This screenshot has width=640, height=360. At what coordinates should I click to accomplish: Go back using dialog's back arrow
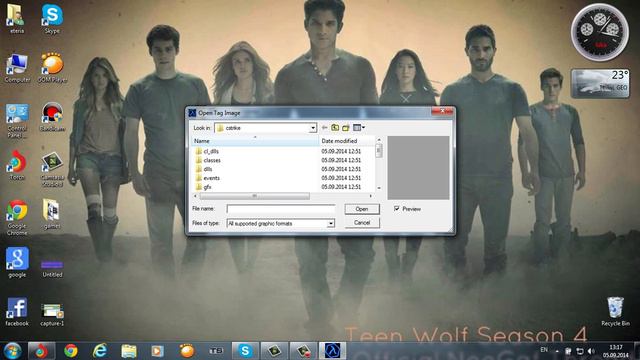[324, 128]
